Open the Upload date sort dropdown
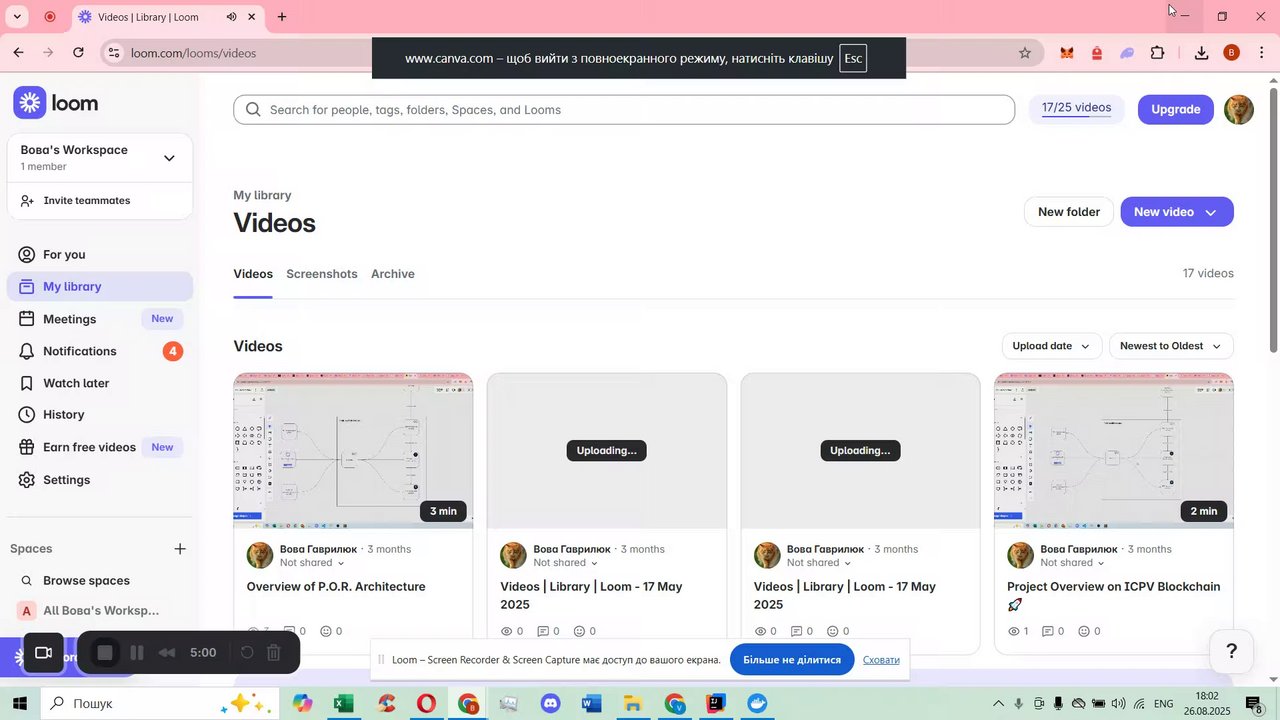The height and width of the screenshot is (720, 1280). (1052, 346)
